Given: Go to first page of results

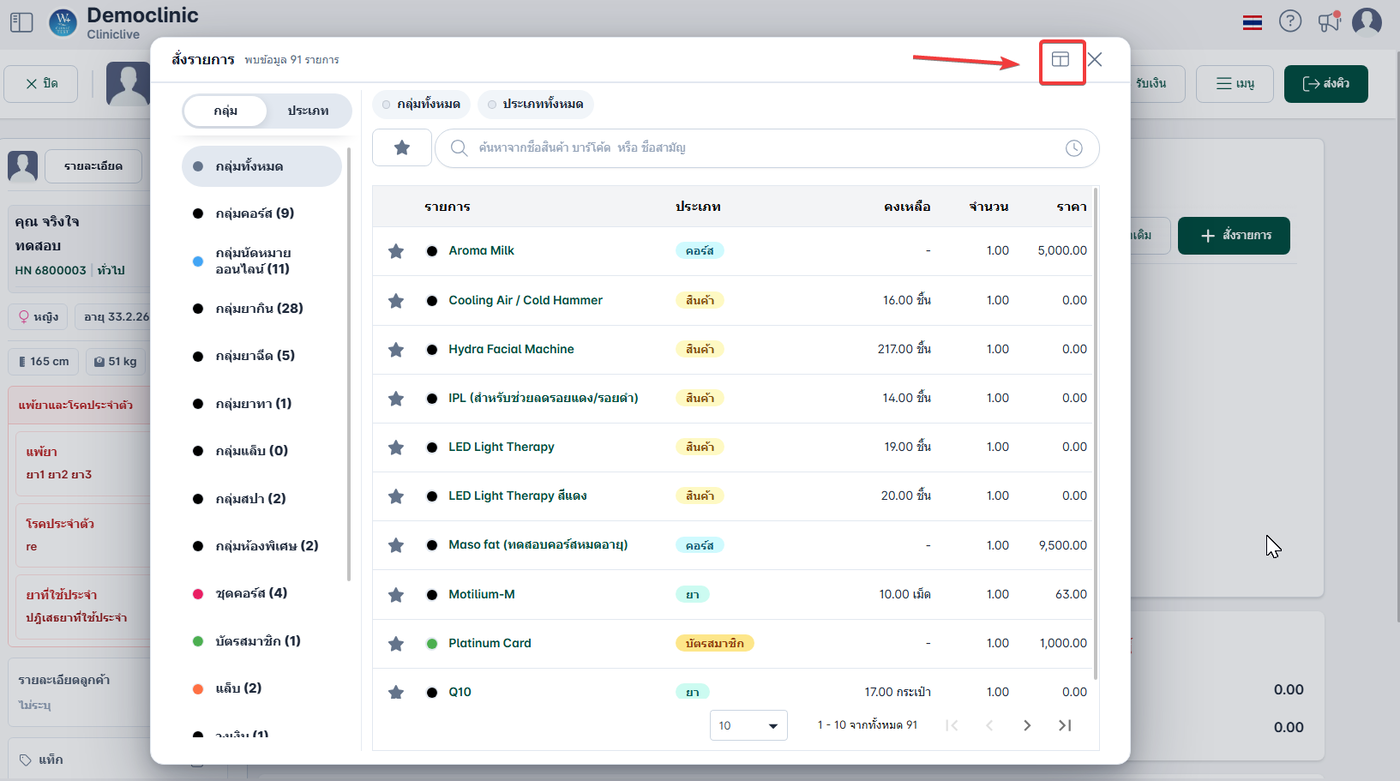Looking at the screenshot, I should 952,725.
